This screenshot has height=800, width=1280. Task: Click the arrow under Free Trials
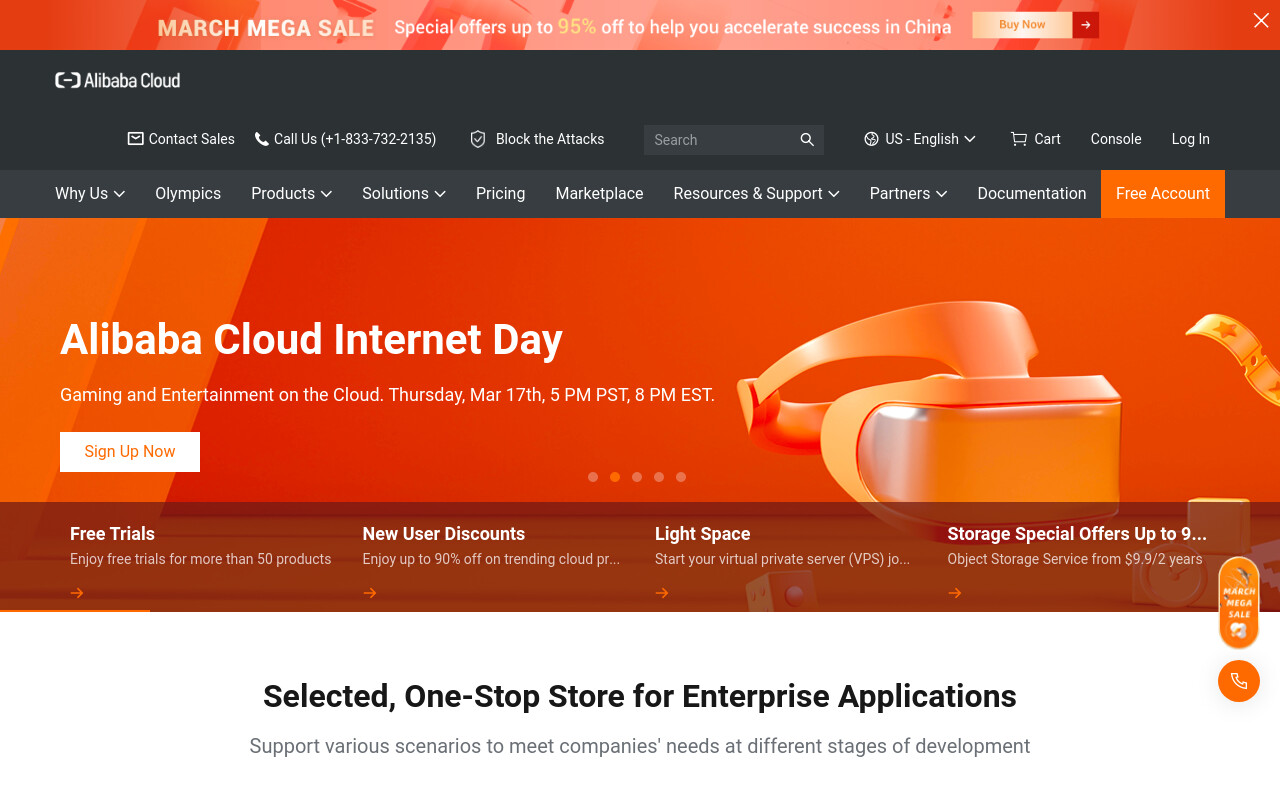point(77,593)
